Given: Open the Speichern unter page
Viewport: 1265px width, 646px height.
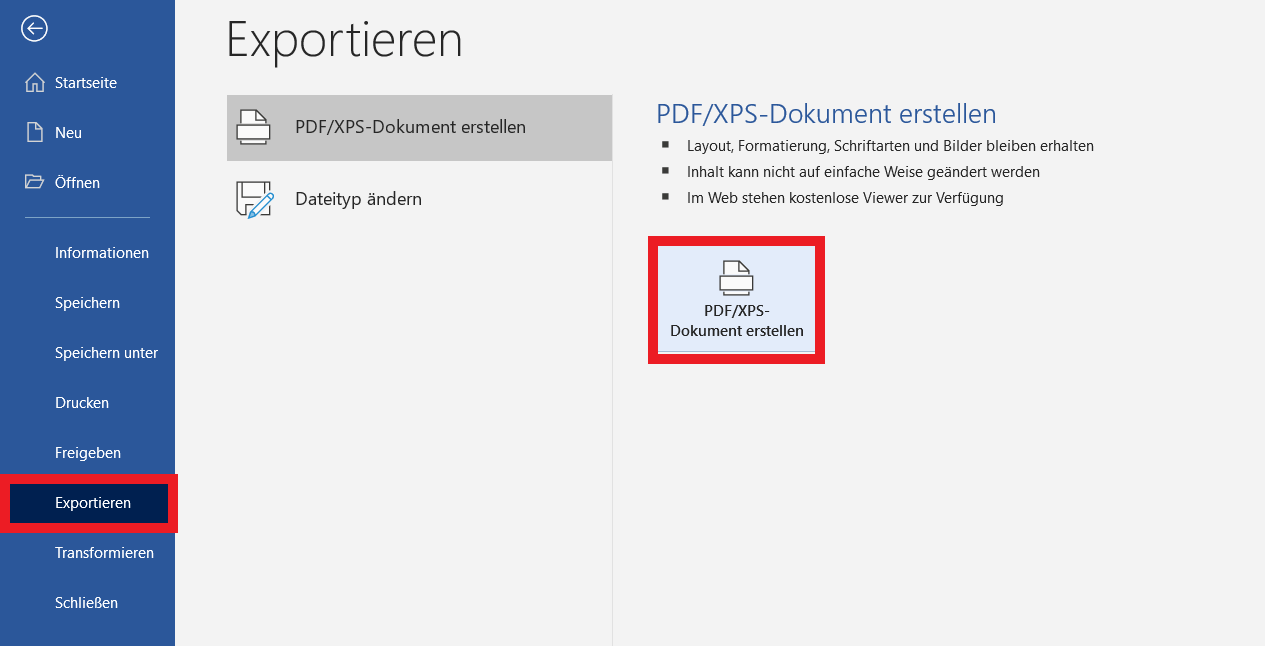Looking at the screenshot, I should pyautogui.click(x=106, y=353).
